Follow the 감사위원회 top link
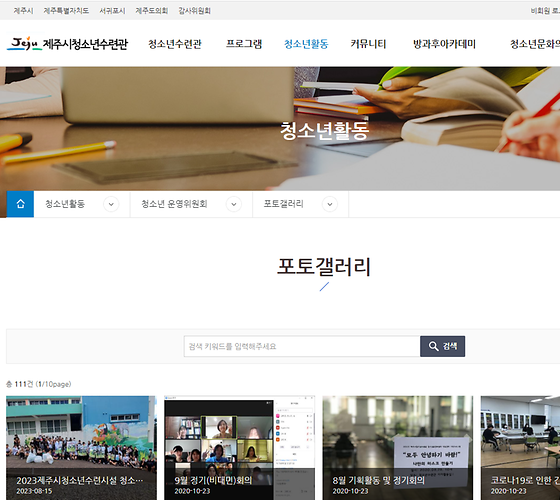Screen dimensions: 560x500 pyautogui.click(x=195, y=11)
